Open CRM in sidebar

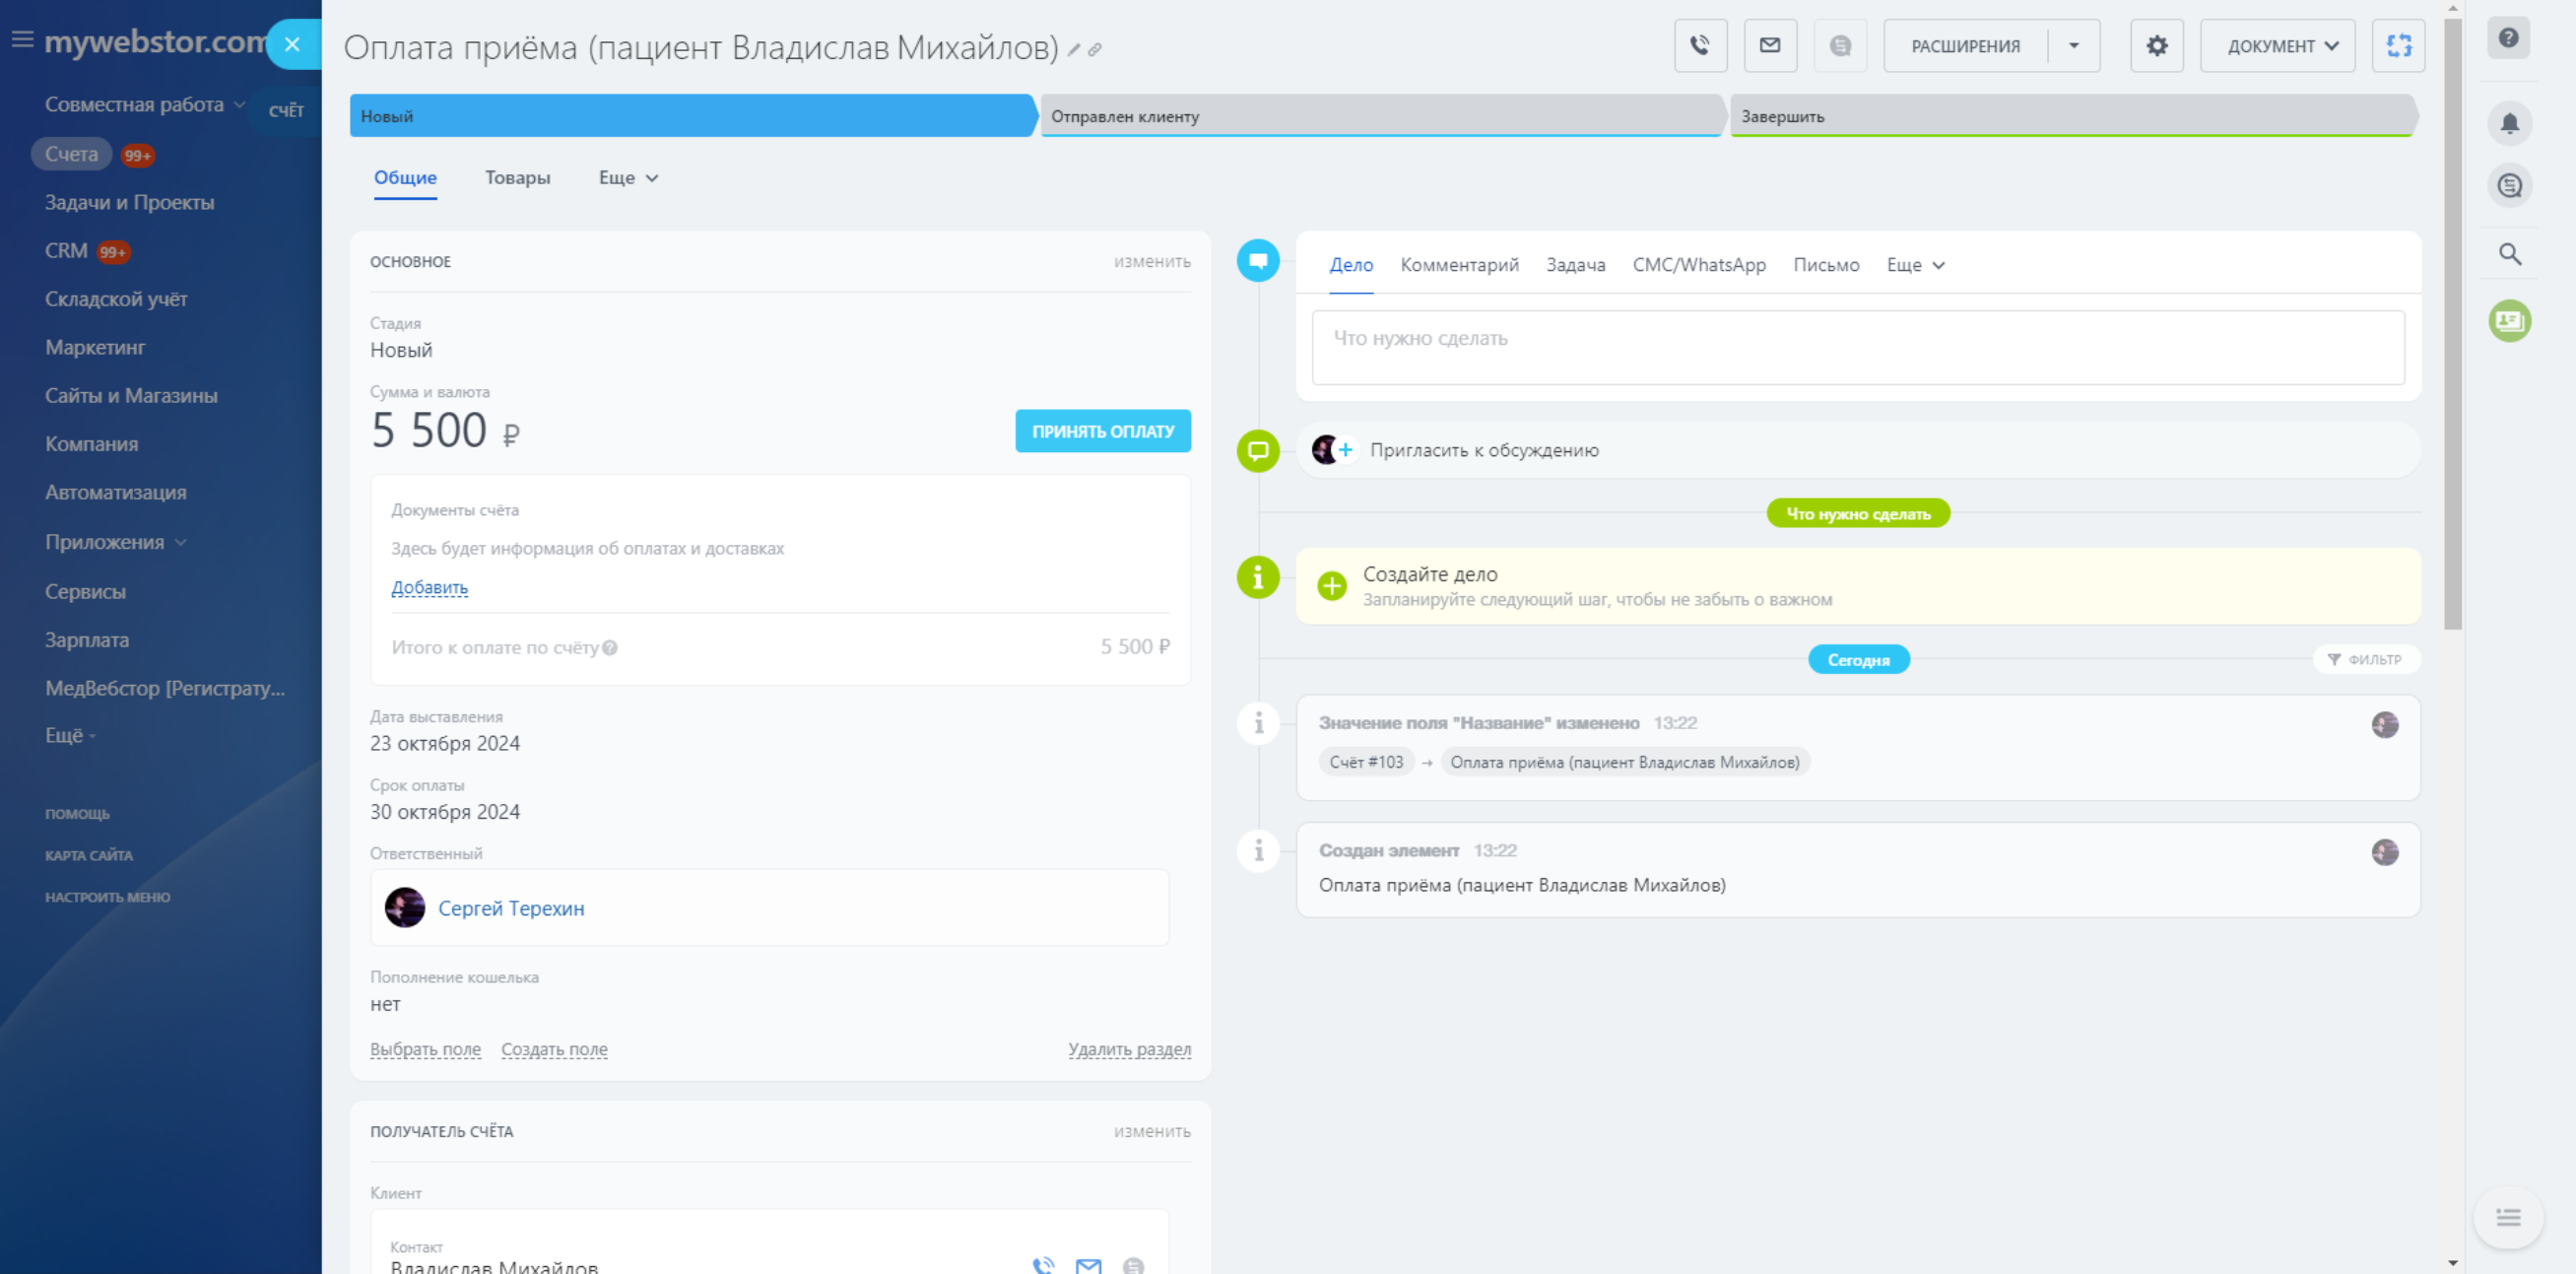pos(66,251)
